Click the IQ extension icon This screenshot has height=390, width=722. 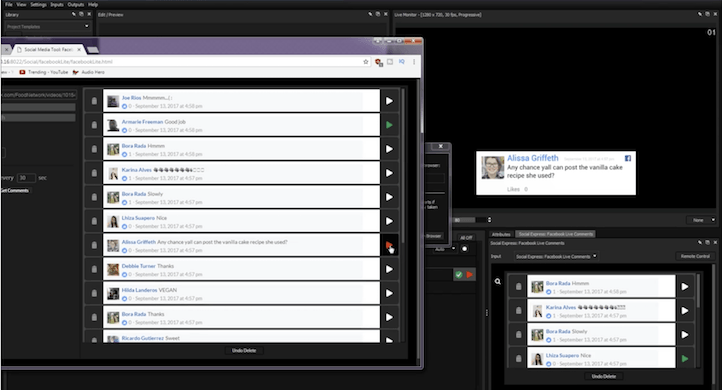click(402, 62)
